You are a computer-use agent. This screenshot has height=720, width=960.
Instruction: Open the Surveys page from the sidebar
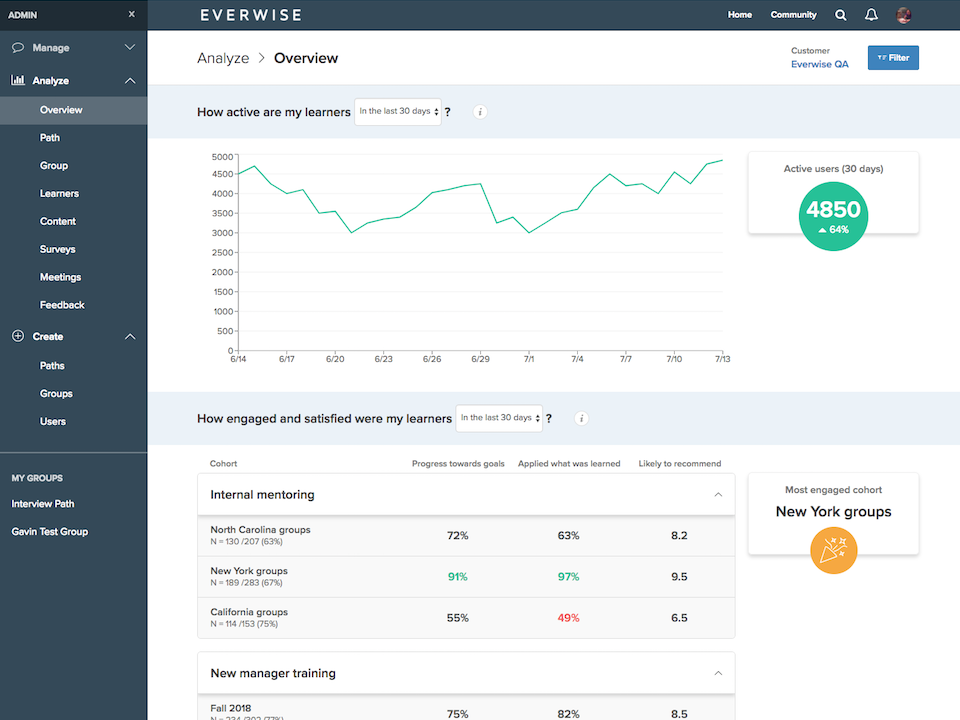(x=58, y=248)
